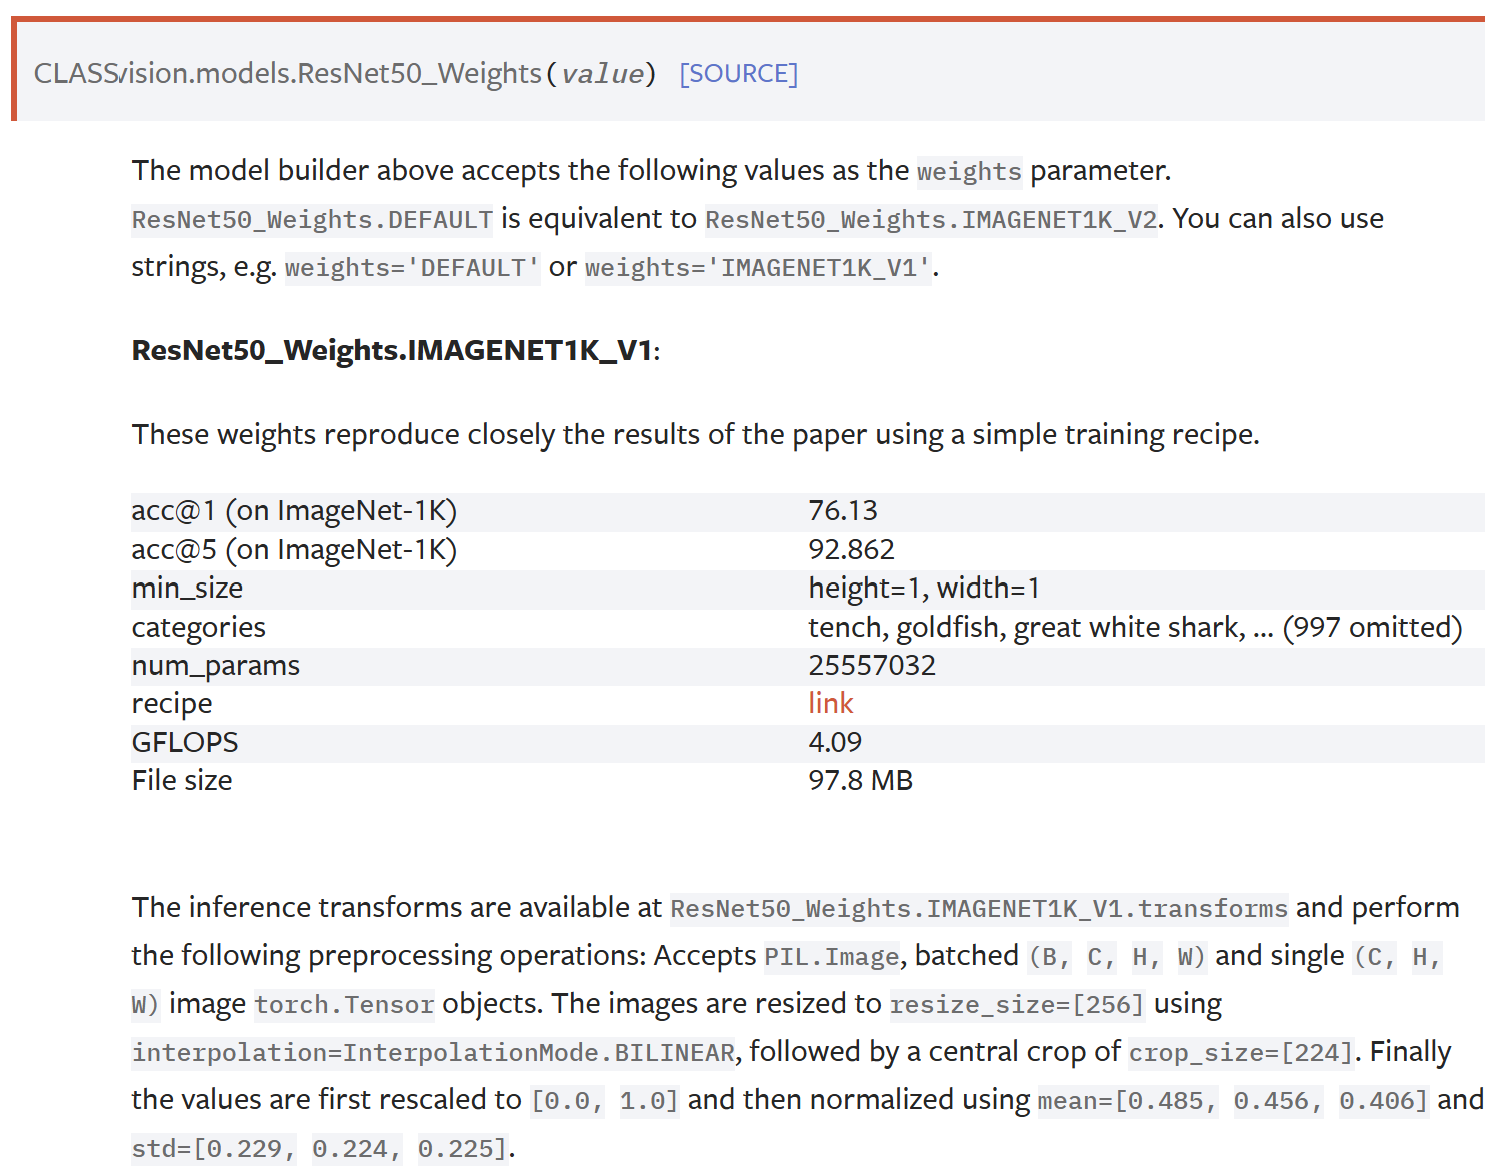Click the recipe row label
The image size is (1496, 1166).
(x=171, y=704)
